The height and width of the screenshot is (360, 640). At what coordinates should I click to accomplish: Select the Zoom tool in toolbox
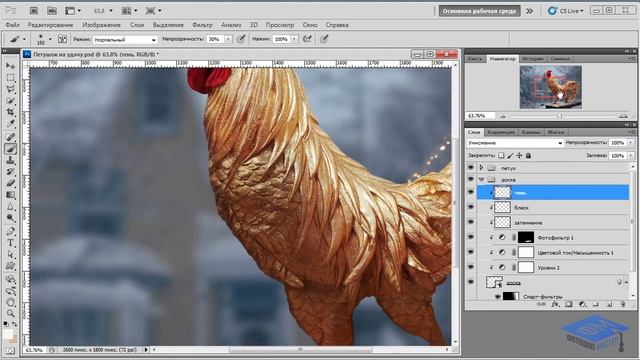11,313
